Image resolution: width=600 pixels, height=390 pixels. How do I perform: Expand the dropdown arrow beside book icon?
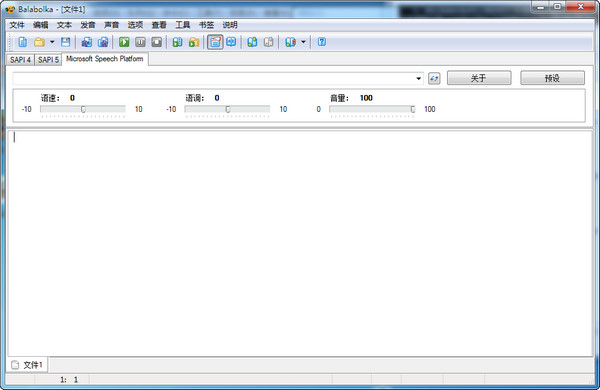[x=303, y=42]
